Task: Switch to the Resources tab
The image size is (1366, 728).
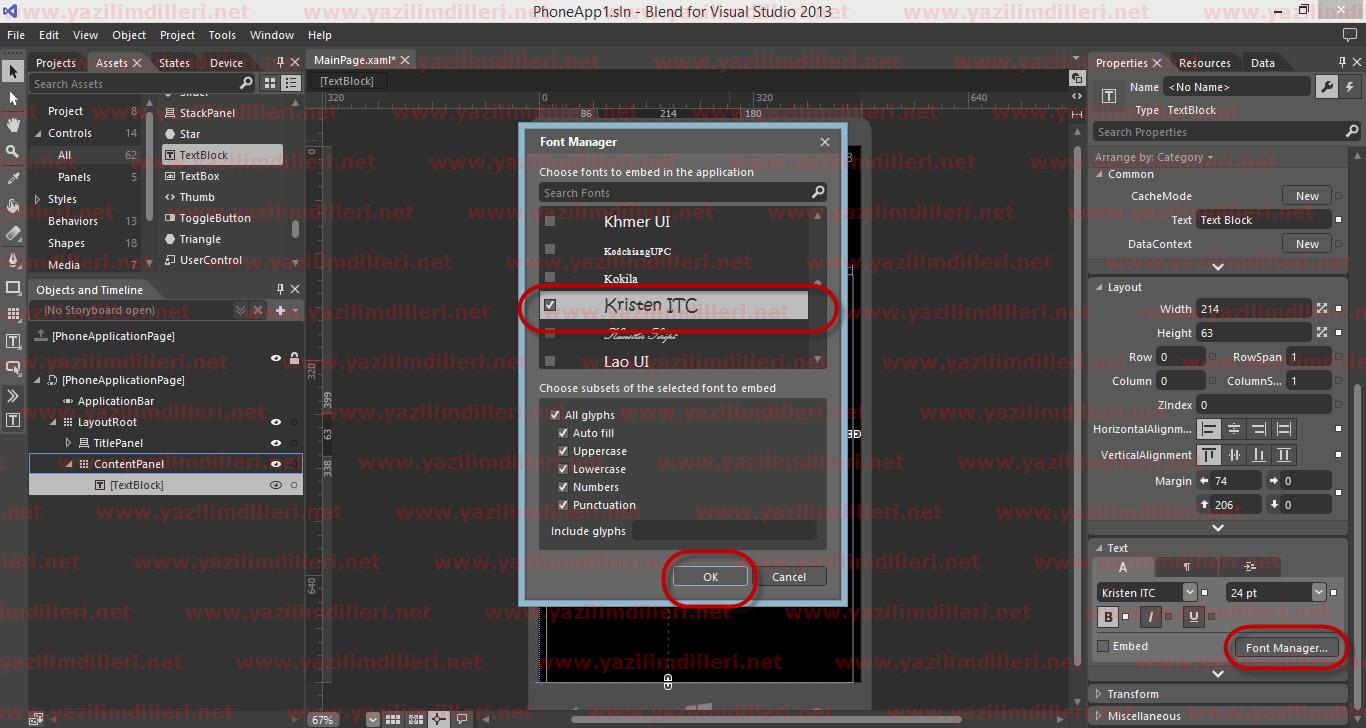Action: tap(1204, 62)
